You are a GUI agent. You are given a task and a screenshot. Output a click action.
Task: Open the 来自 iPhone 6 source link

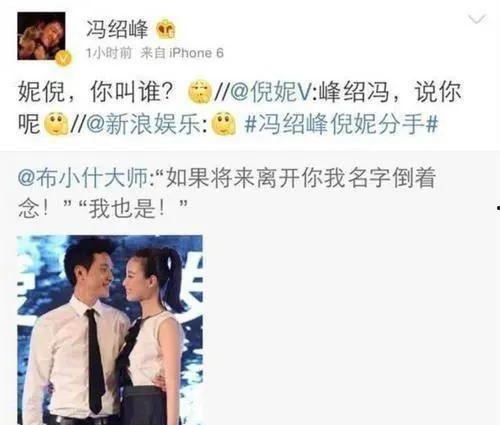click(x=182, y=53)
